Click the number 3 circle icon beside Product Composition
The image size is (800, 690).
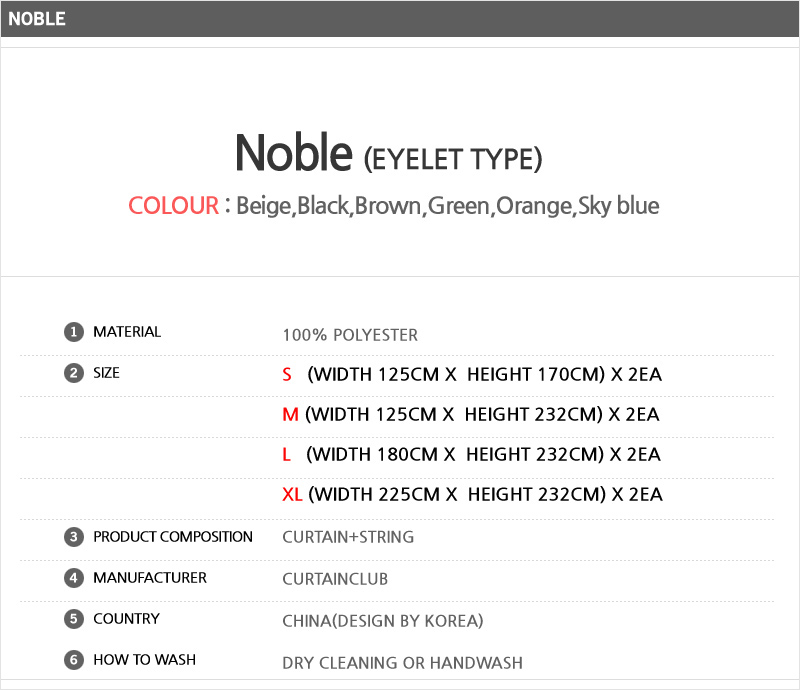coord(73,537)
